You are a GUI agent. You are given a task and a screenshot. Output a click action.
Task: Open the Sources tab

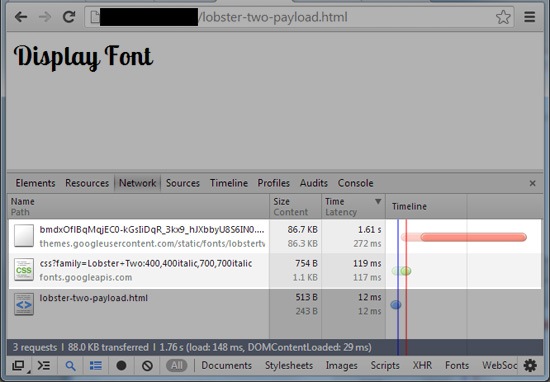(183, 183)
